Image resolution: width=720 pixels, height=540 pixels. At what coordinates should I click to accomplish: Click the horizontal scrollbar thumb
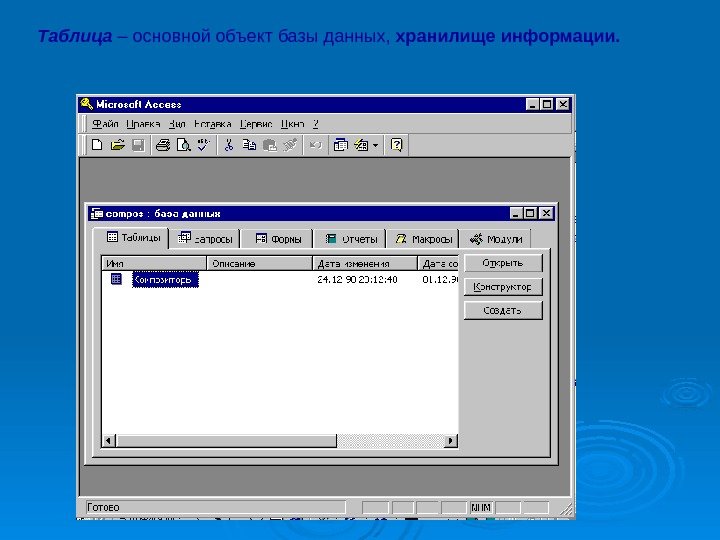point(226,441)
